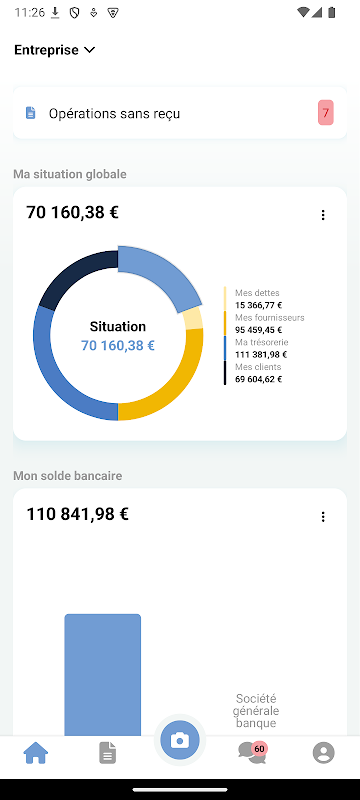Open three-dot menu on solde bancaire card
Viewport: 360px width, 800px height.
pos(323,517)
